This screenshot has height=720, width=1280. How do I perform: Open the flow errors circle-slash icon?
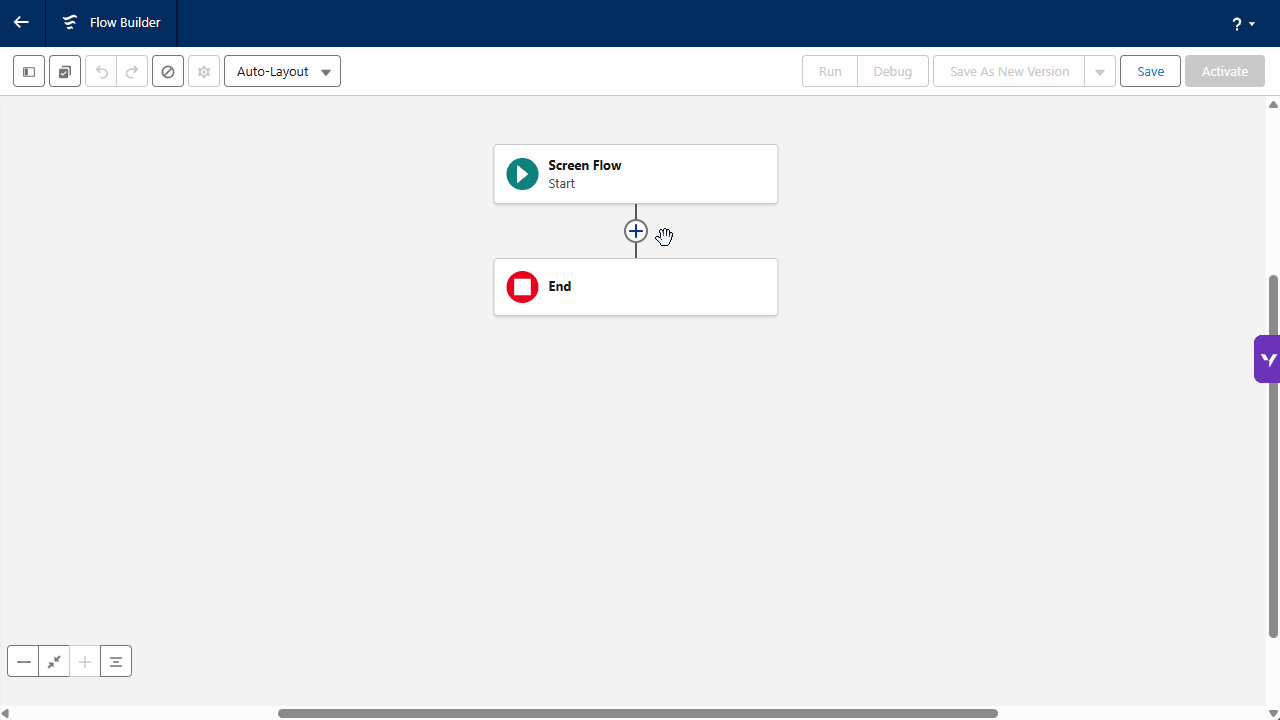point(168,72)
